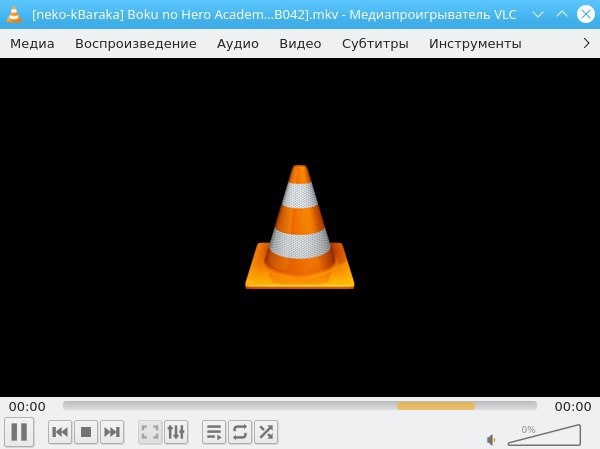Close the VLC media player window
Image resolution: width=600 pixels, height=449 pixels.
585,15
